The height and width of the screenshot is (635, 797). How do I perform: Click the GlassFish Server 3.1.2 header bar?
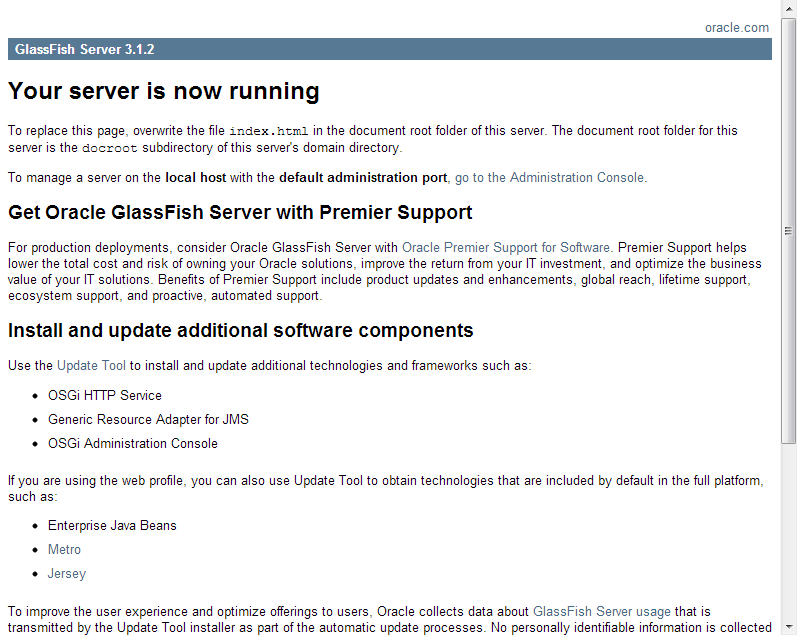pos(389,49)
